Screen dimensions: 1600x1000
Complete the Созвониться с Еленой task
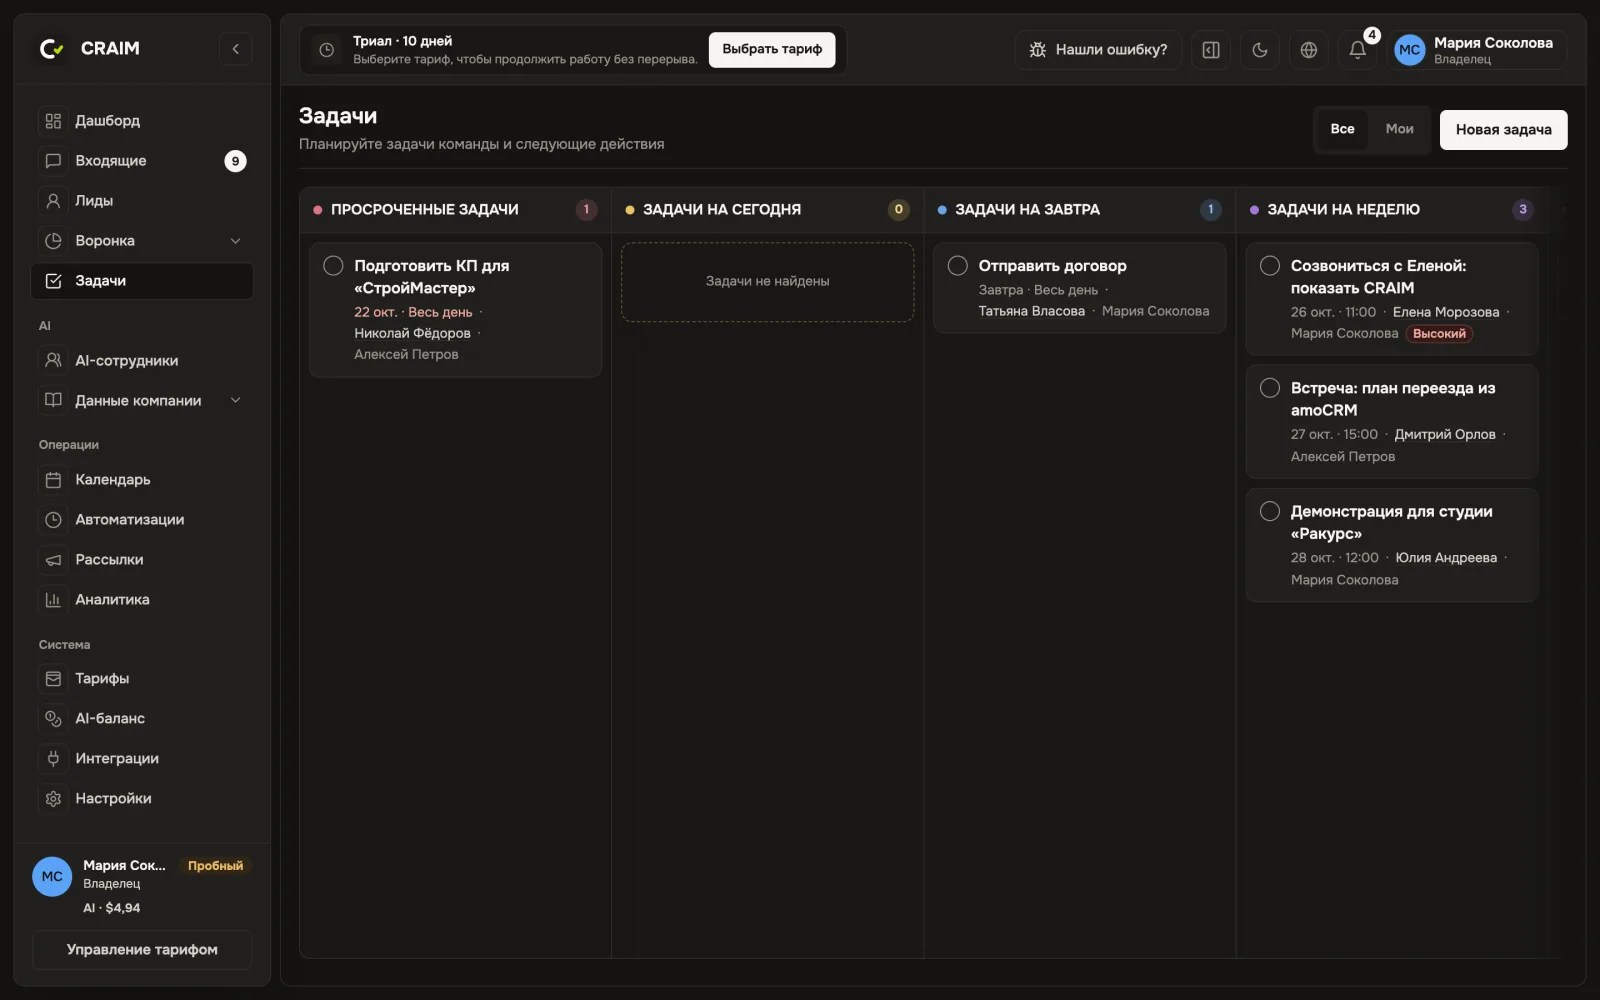1270,266
